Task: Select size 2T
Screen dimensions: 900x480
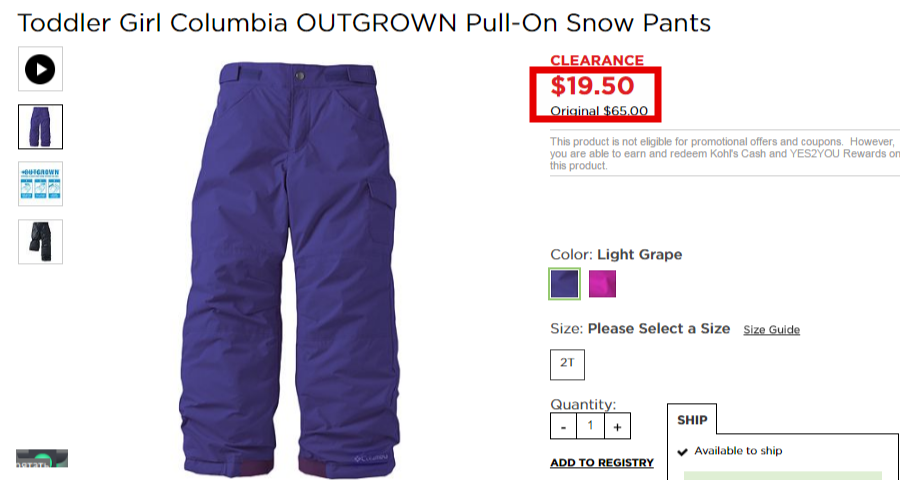Action: click(567, 364)
